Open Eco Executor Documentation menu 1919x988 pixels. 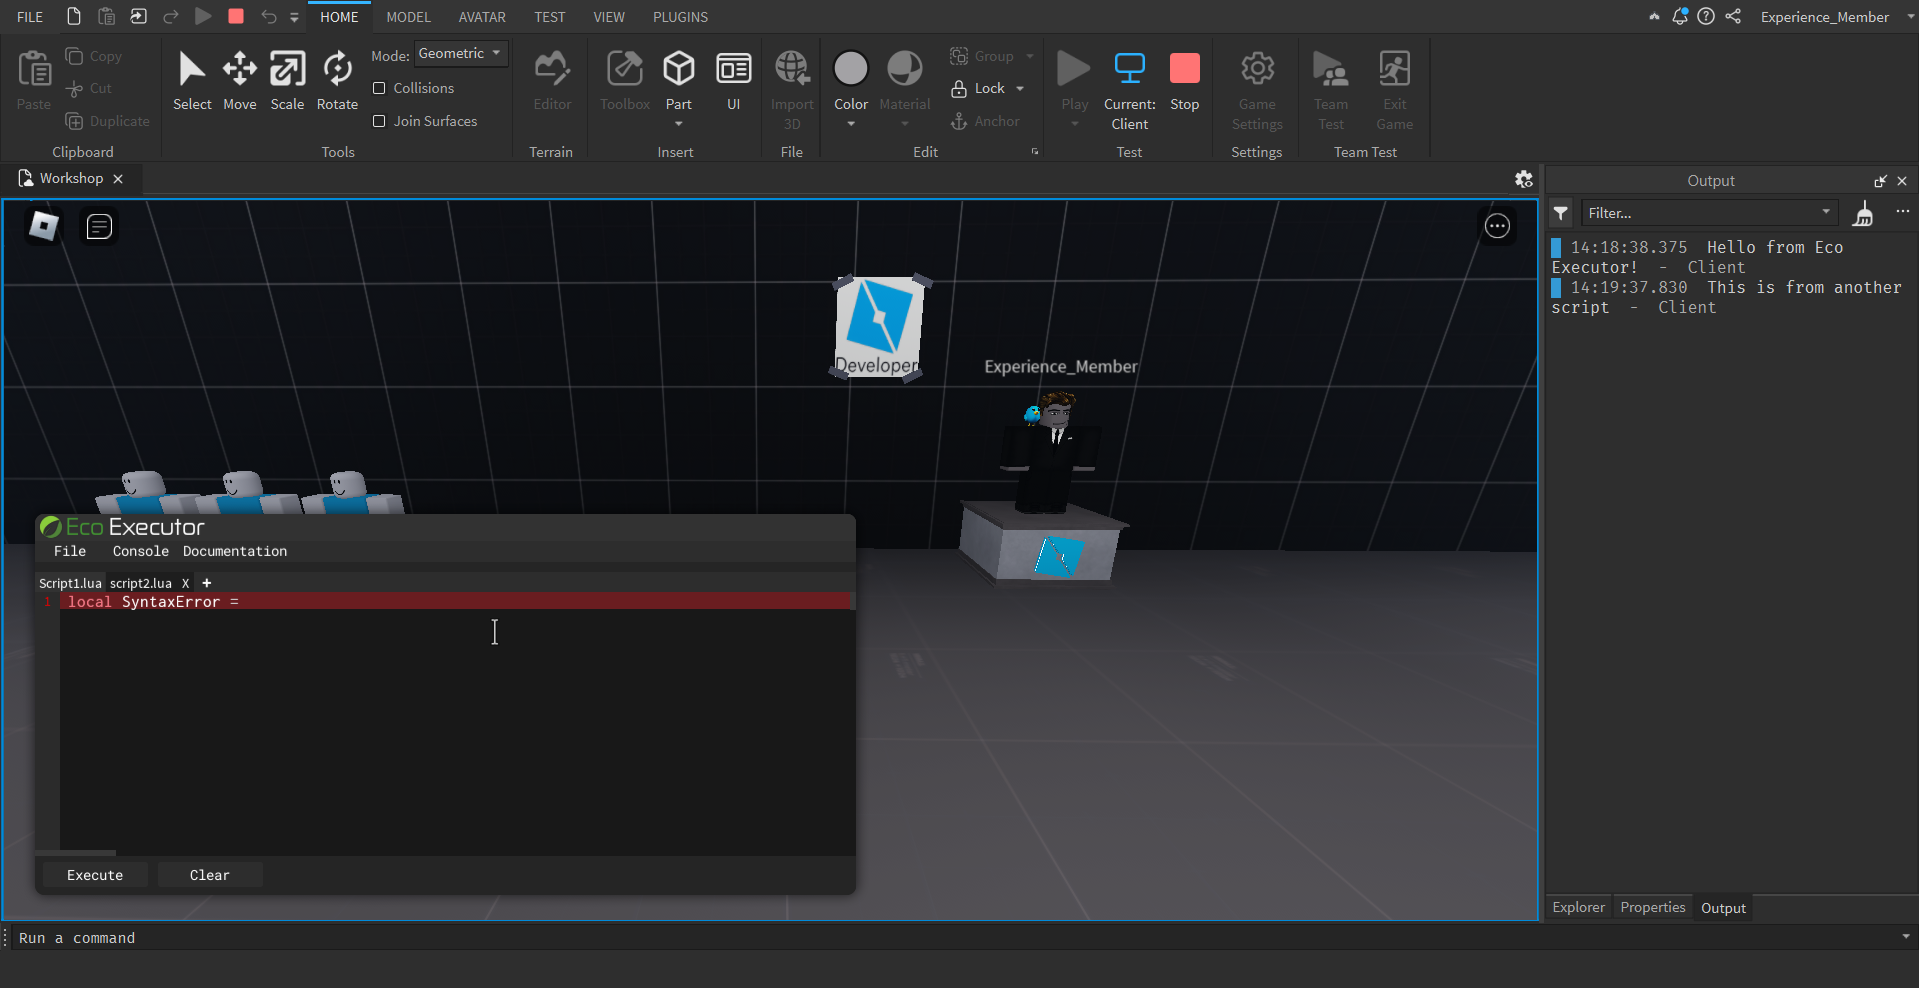tap(235, 551)
